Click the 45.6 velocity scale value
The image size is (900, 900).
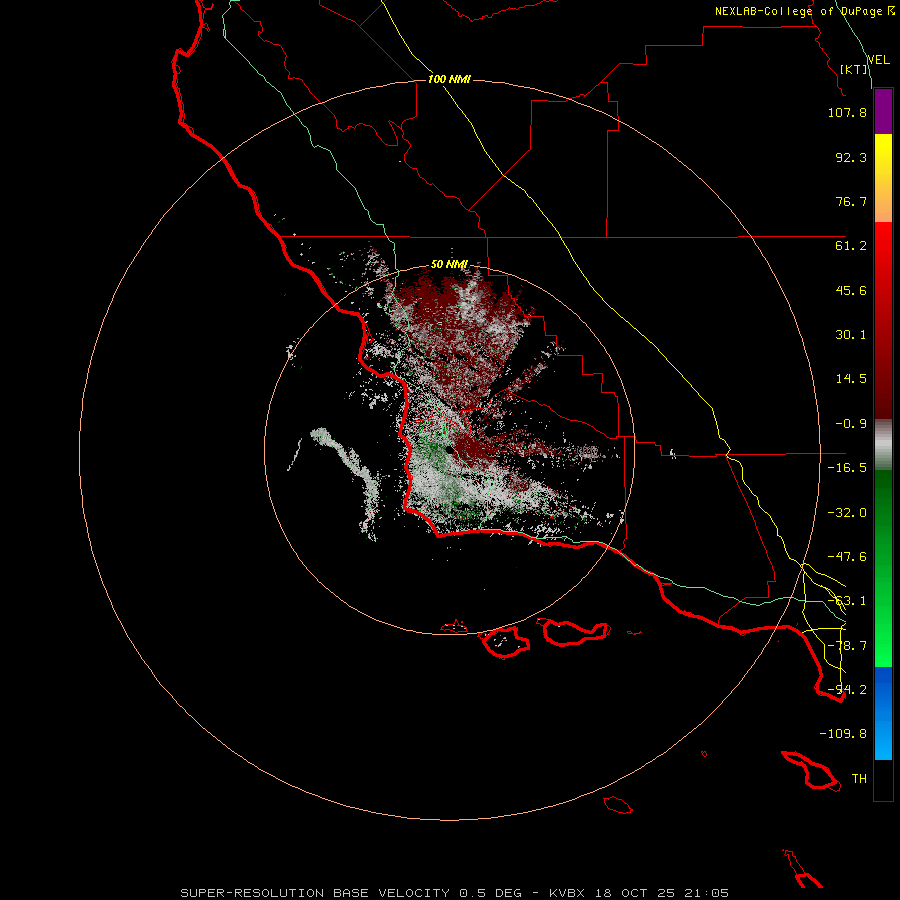pos(851,290)
